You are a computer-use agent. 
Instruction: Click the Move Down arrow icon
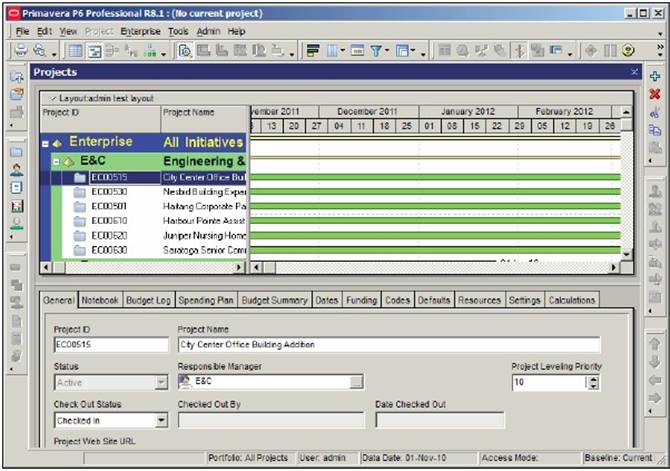coord(655,362)
